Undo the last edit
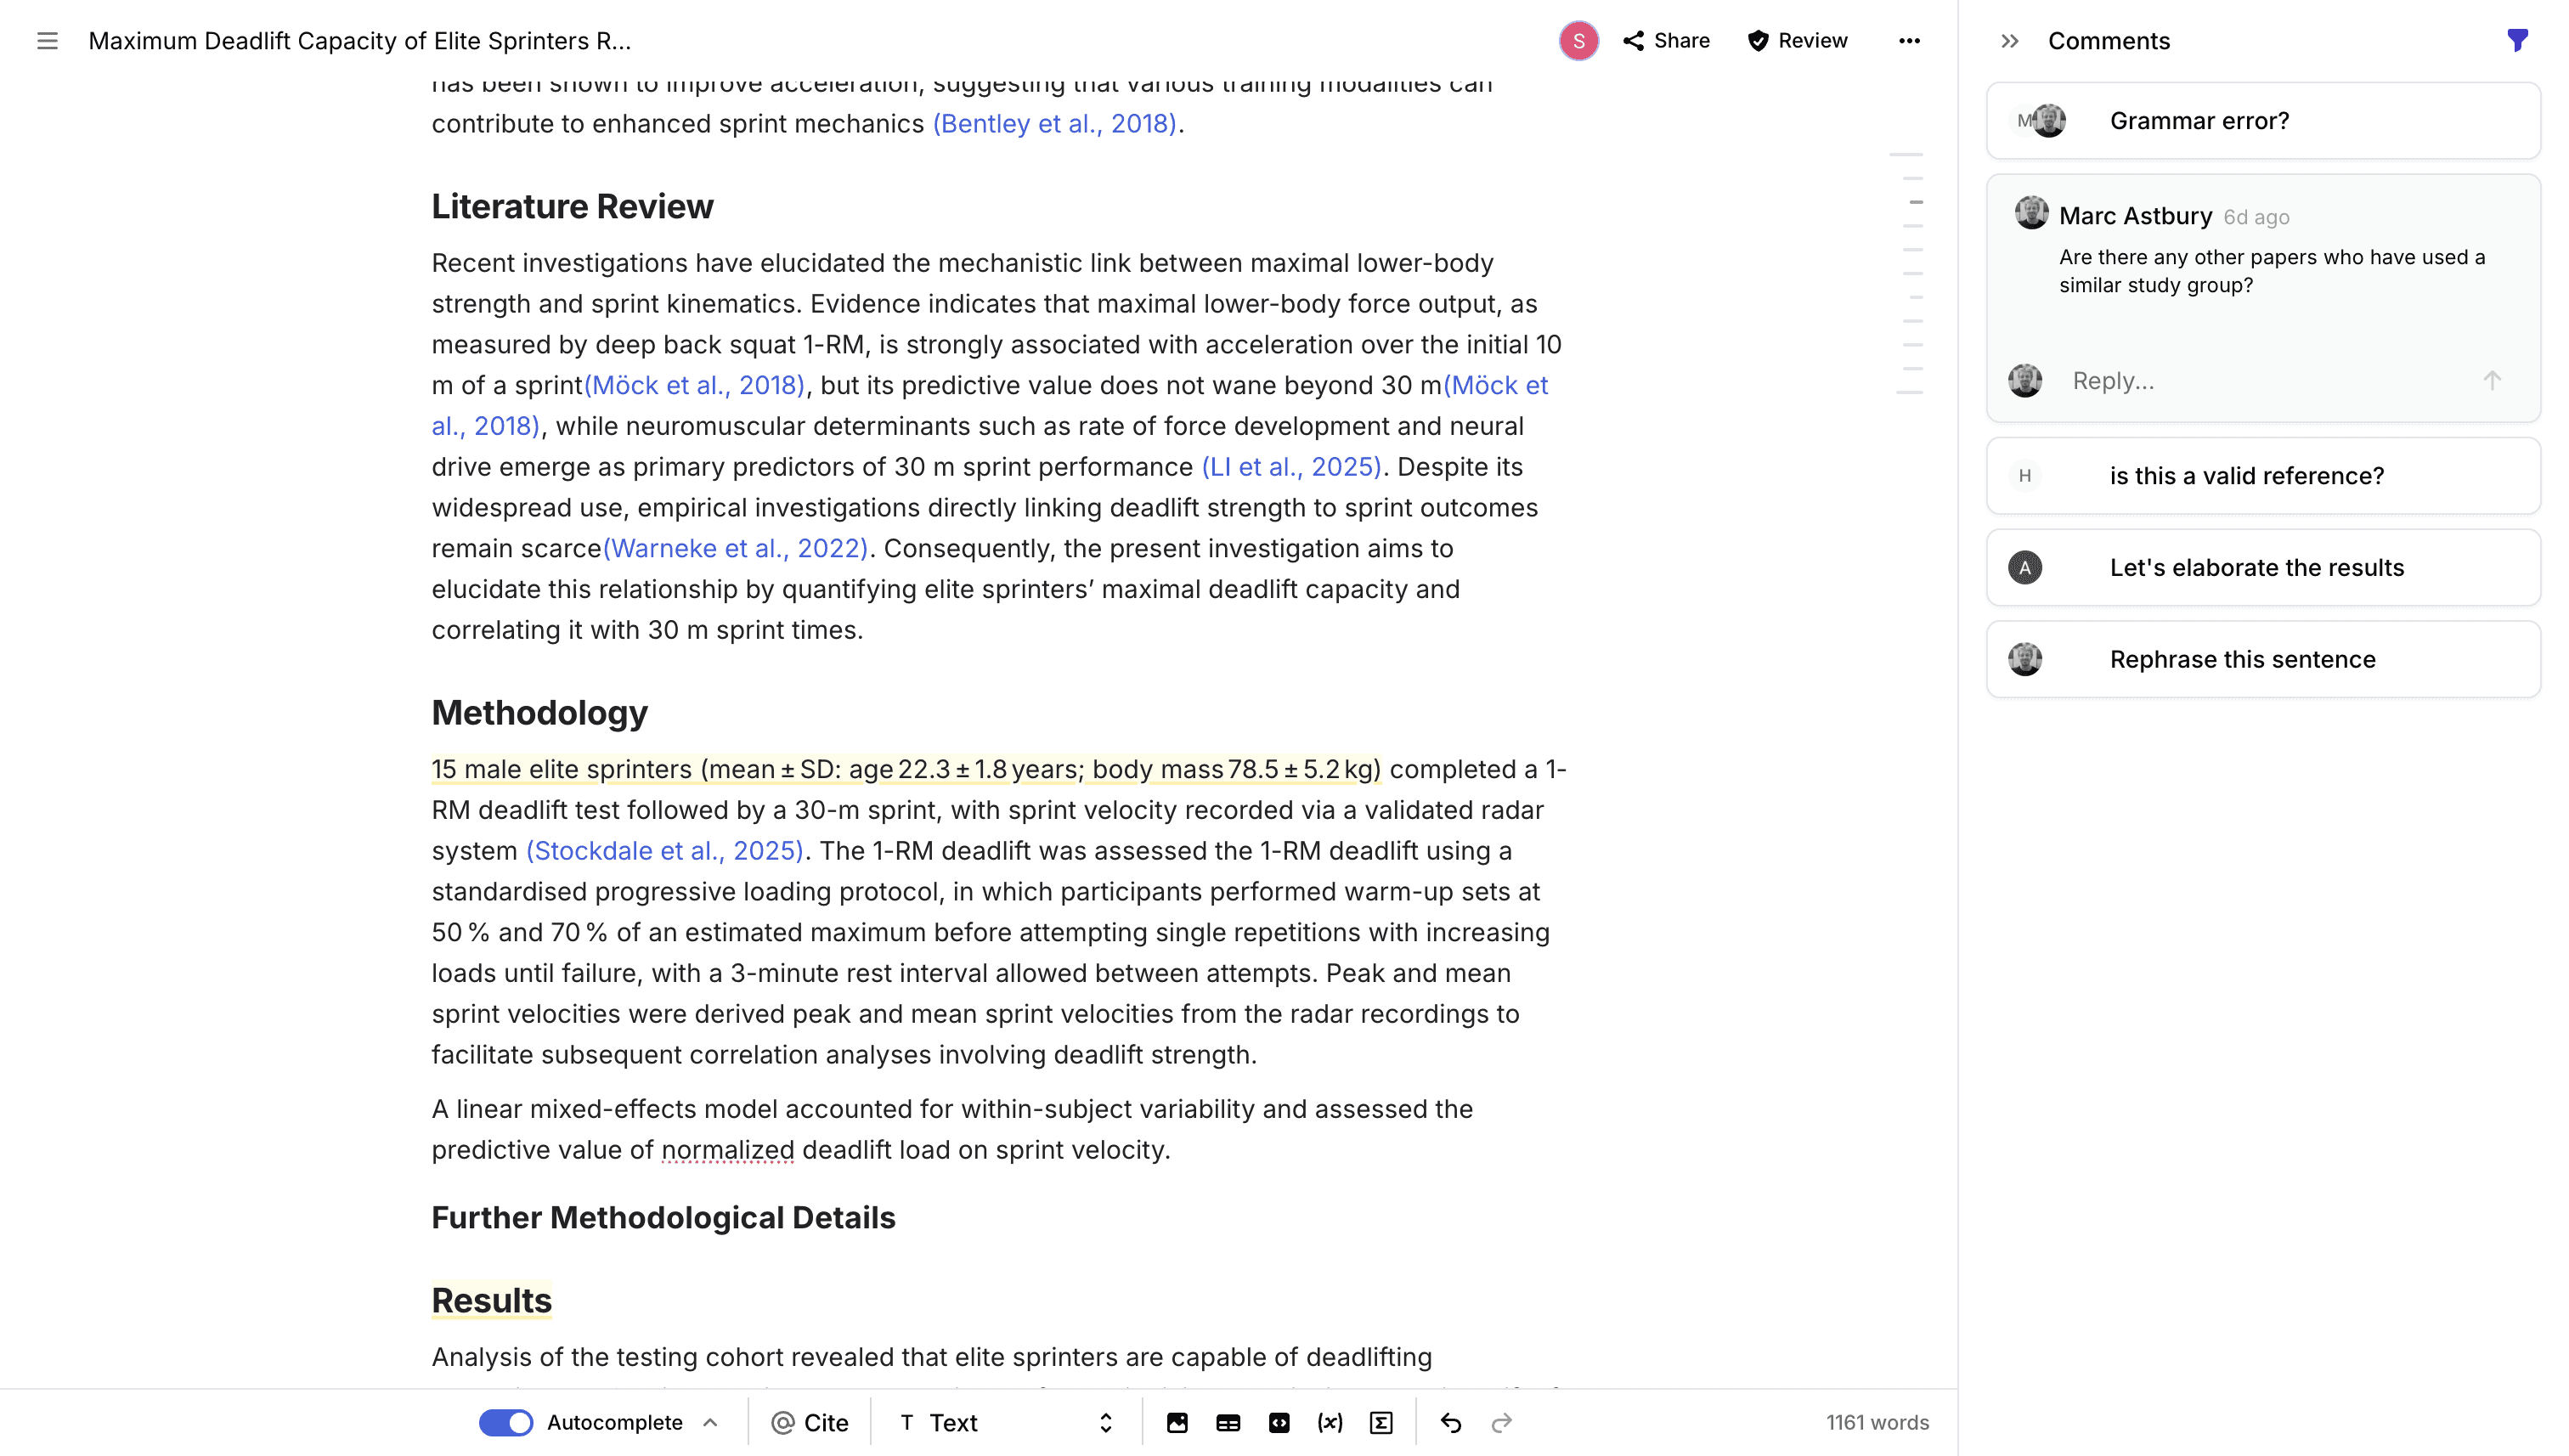The height and width of the screenshot is (1456, 2569). click(x=1451, y=1421)
